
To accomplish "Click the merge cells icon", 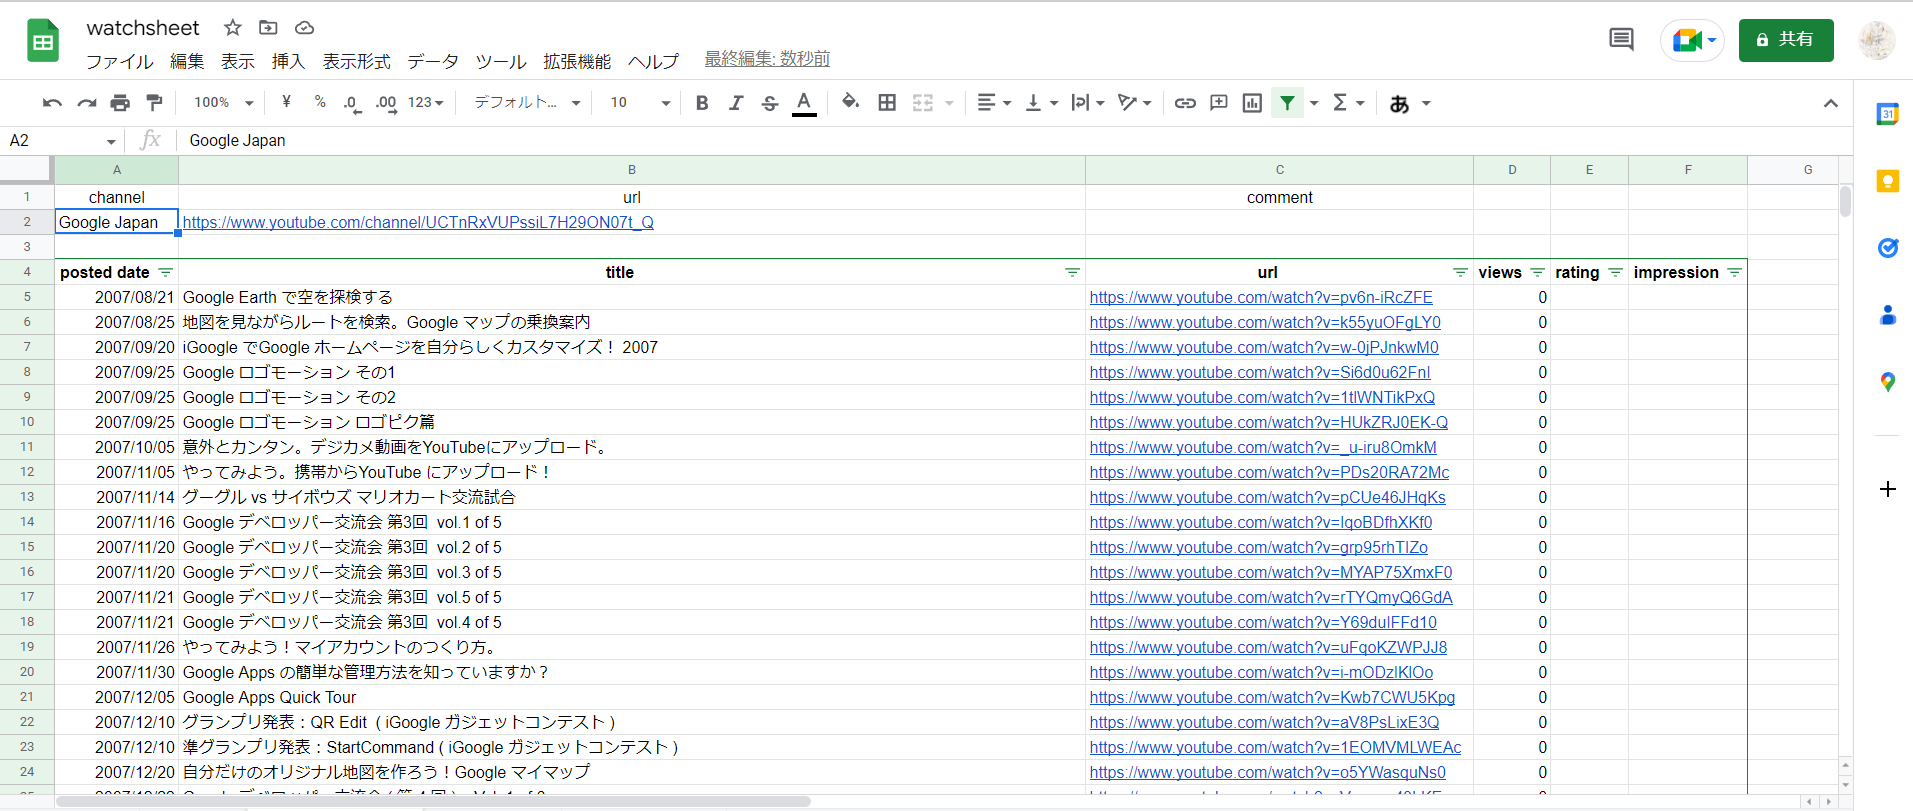I will (923, 103).
